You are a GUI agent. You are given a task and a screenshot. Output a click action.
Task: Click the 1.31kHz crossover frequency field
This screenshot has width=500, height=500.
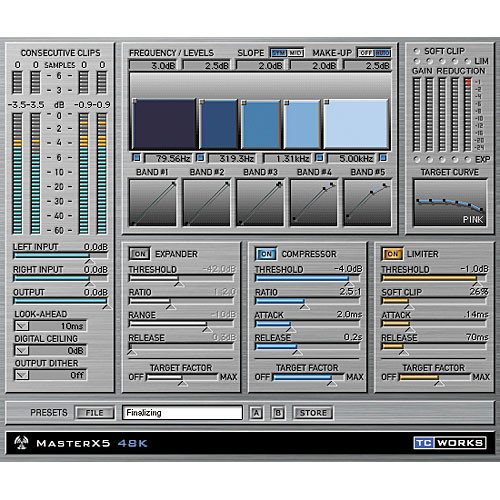pos(288,158)
